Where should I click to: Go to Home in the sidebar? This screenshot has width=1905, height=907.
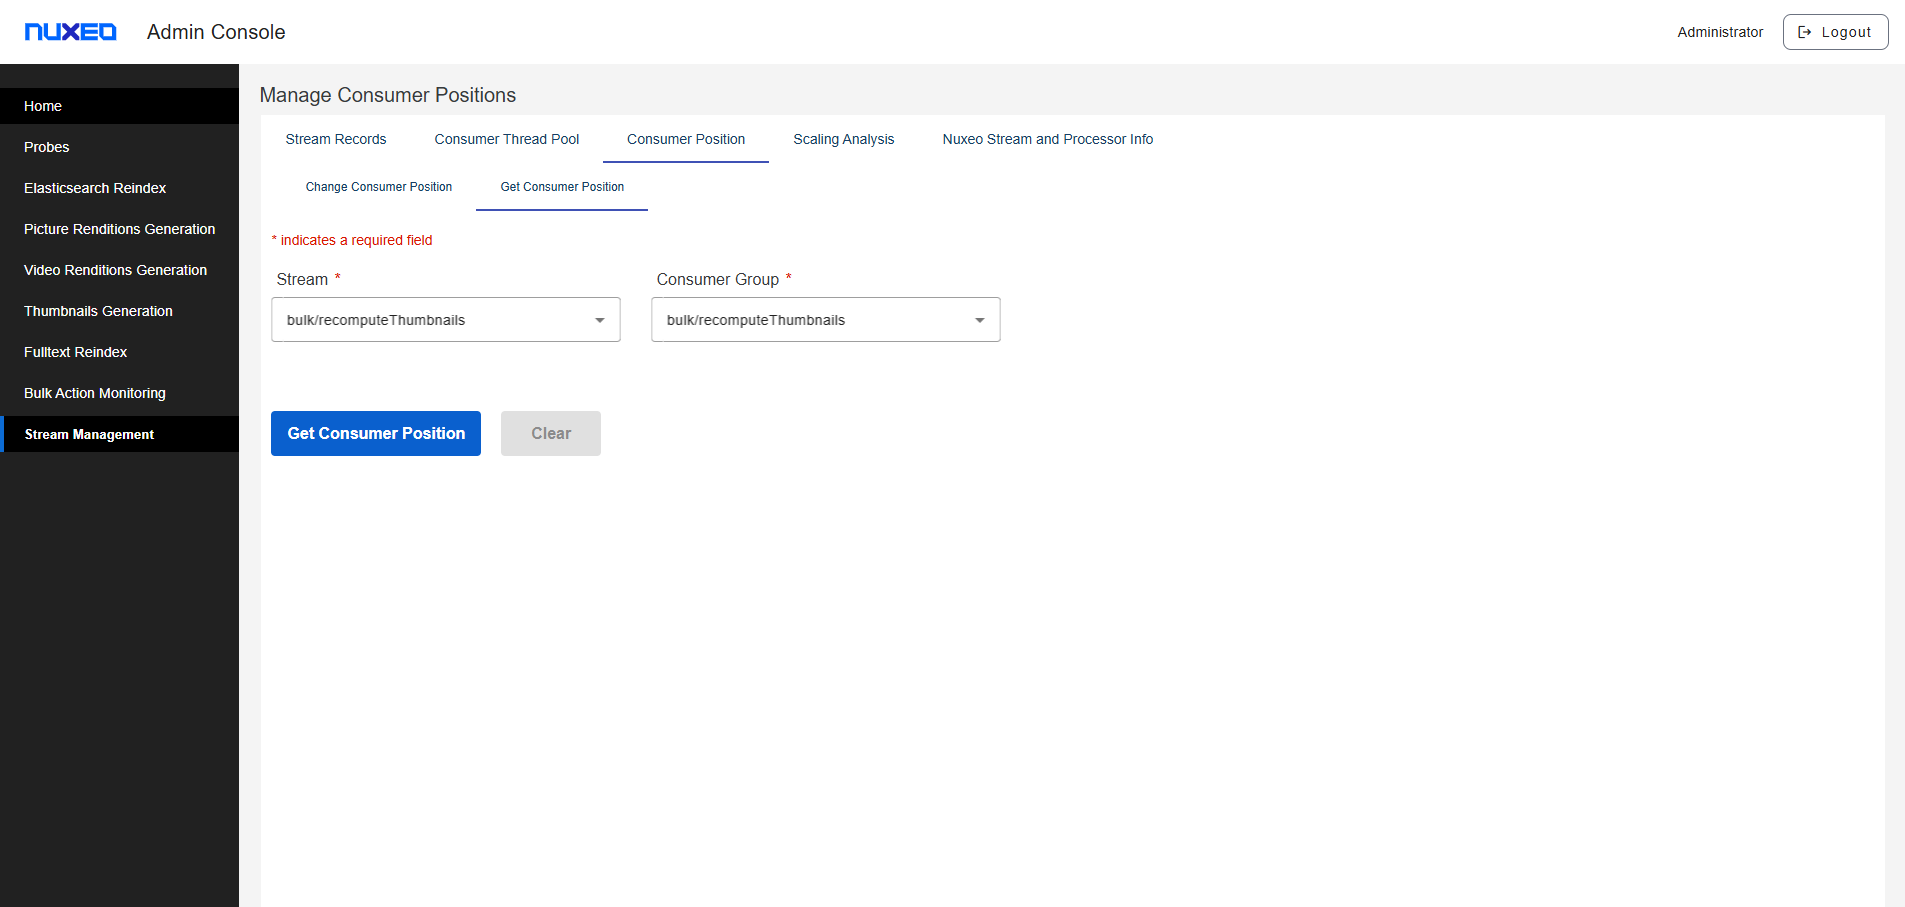(x=43, y=106)
